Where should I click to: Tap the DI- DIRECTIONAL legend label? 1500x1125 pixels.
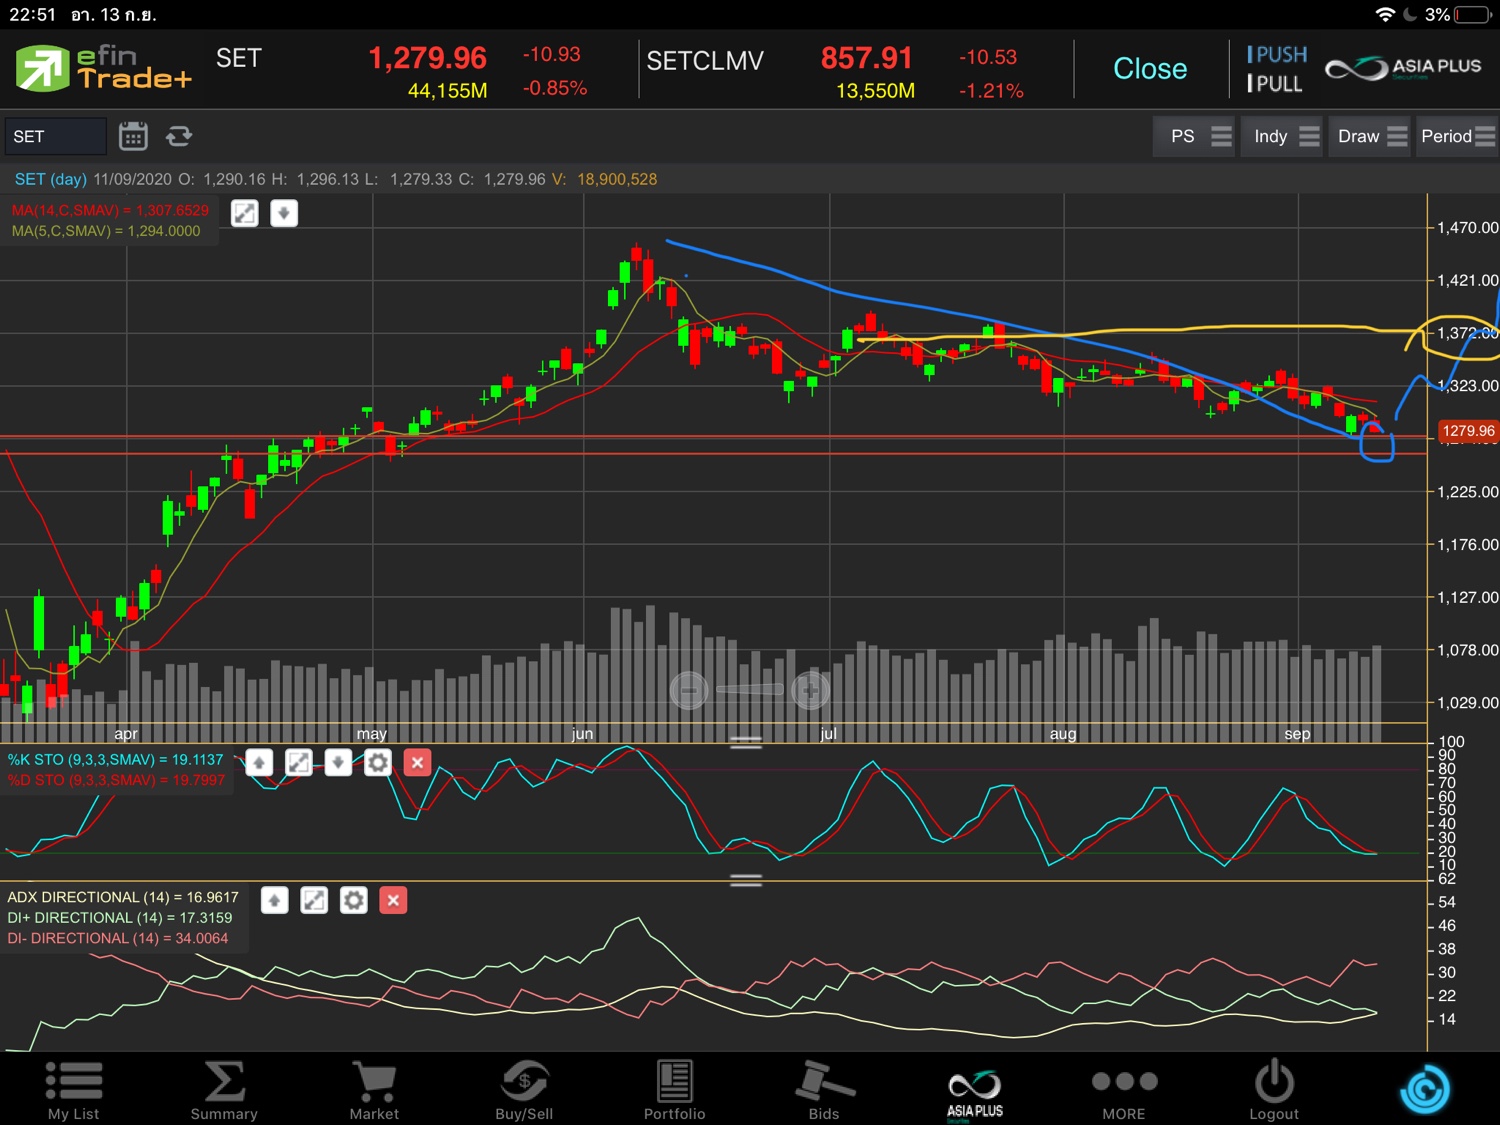118,938
